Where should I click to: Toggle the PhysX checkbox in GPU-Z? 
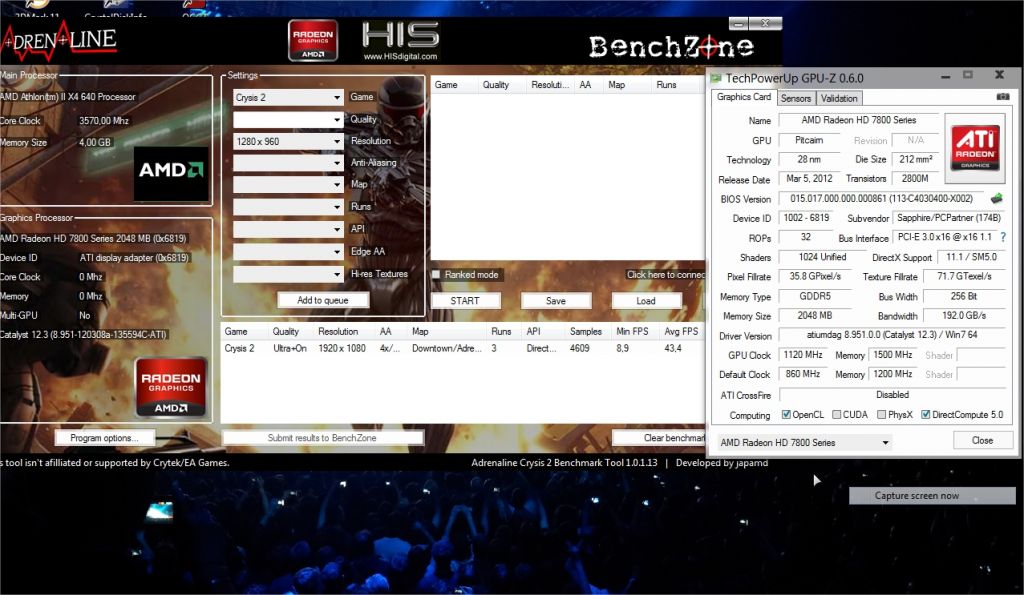[882, 414]
